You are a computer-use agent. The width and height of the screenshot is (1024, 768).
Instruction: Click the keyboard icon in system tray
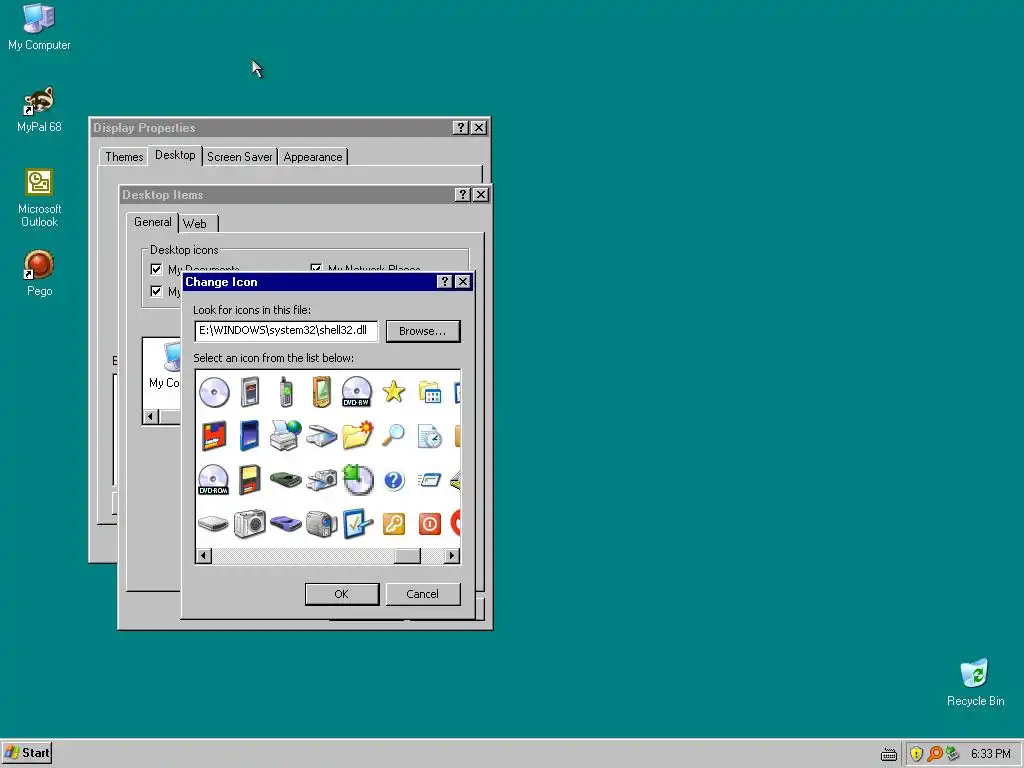pyautogui.click(x=888, y=754)
